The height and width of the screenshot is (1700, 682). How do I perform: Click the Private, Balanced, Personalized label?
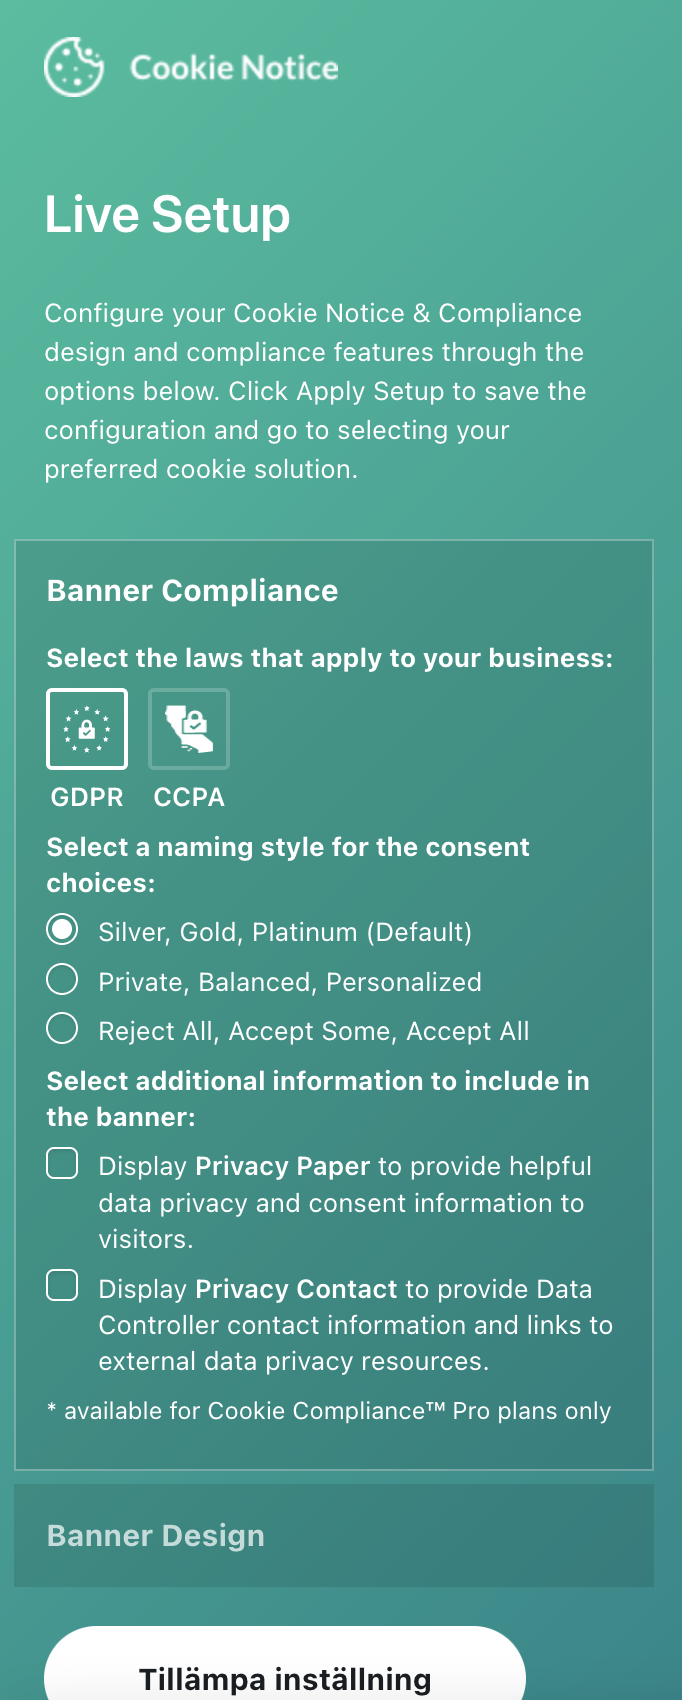290,982
